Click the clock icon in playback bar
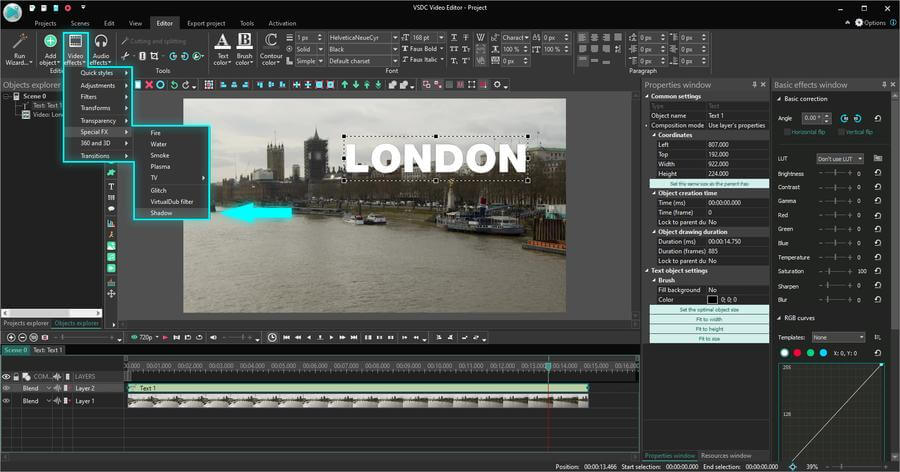The width and height of the screenshot is (900, 472). tap(272, 338)
